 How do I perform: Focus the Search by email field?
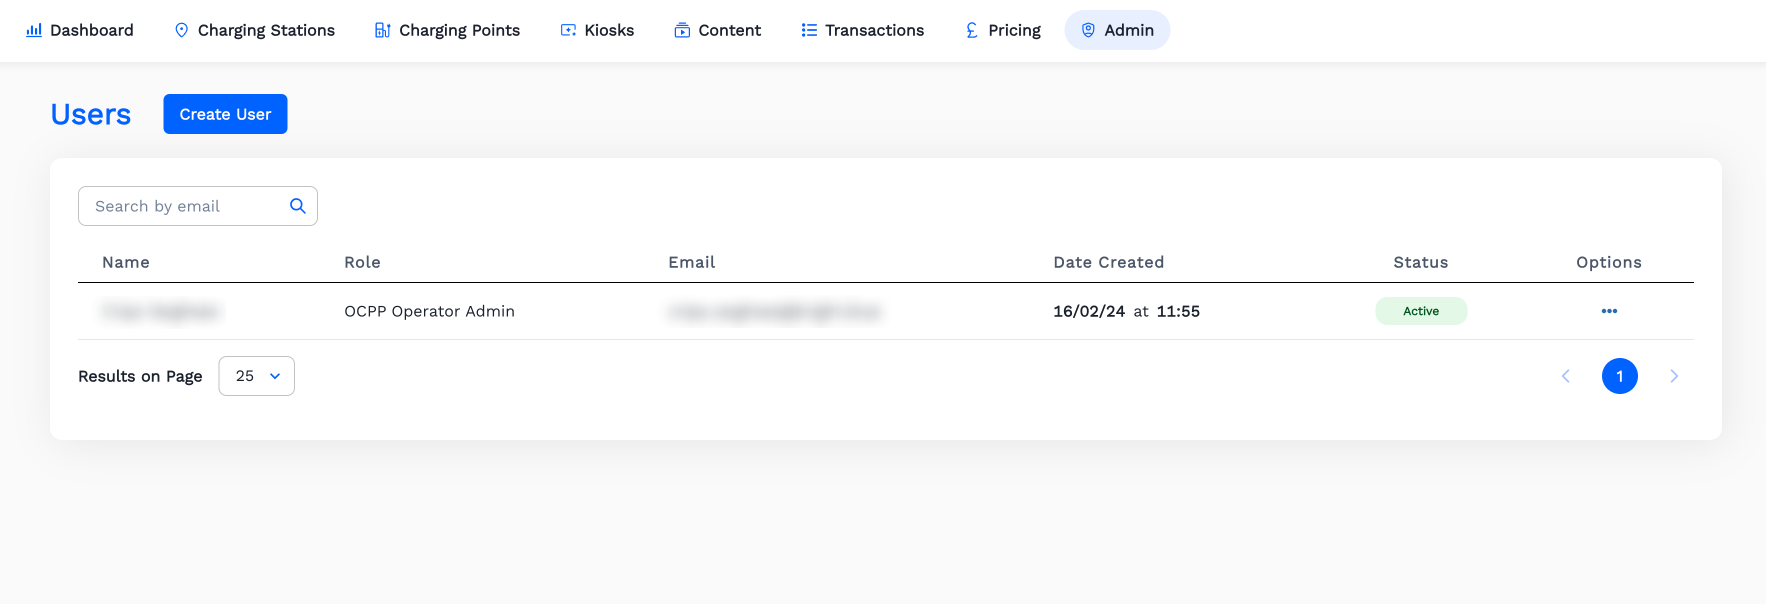pyautogui.click(x=185, y=206)
